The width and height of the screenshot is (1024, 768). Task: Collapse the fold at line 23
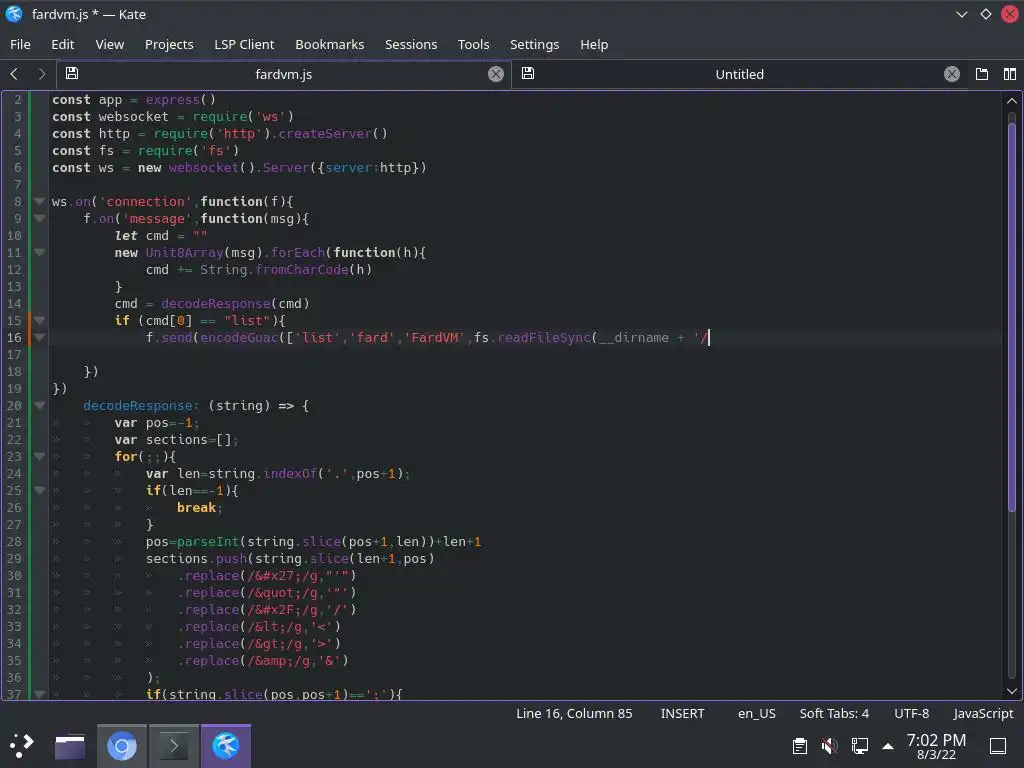[x=39, y=456]
